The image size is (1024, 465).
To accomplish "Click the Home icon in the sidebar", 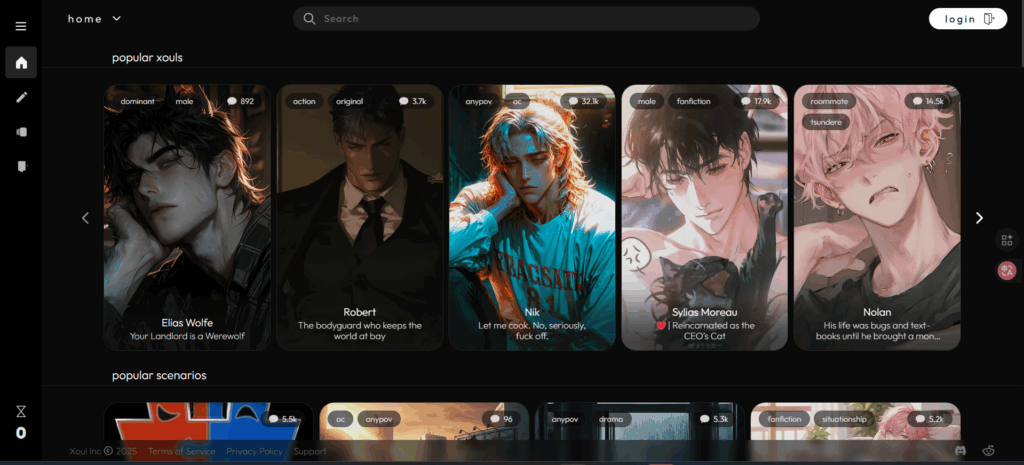I will tap(21, 62).
